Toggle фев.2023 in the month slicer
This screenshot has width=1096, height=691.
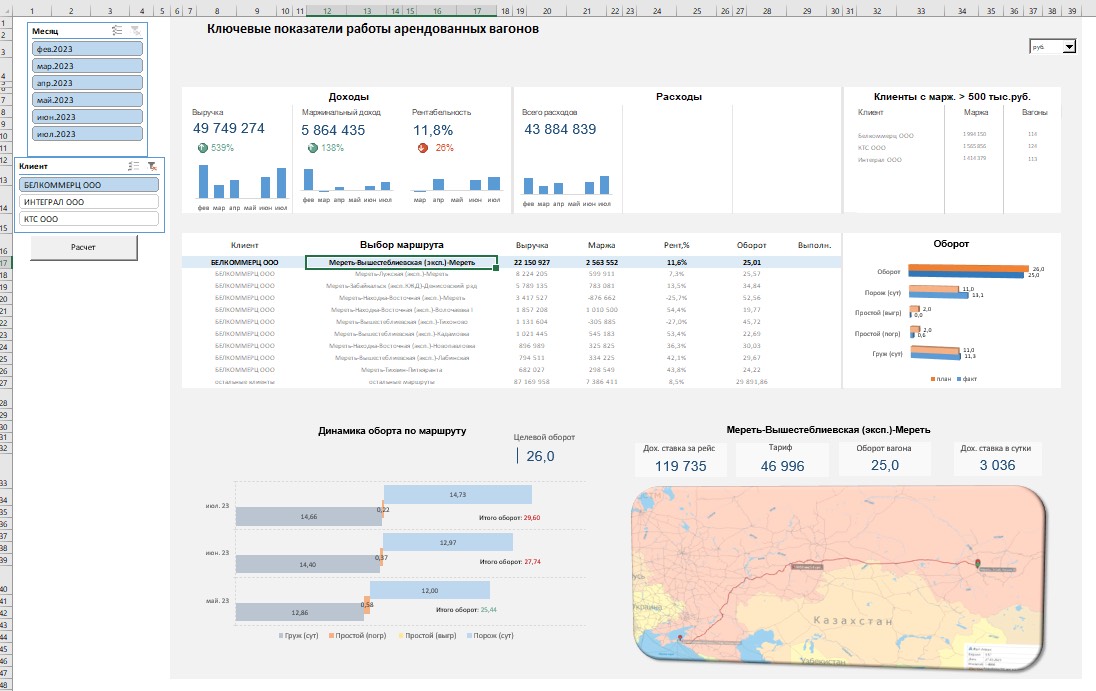point(87,48)
